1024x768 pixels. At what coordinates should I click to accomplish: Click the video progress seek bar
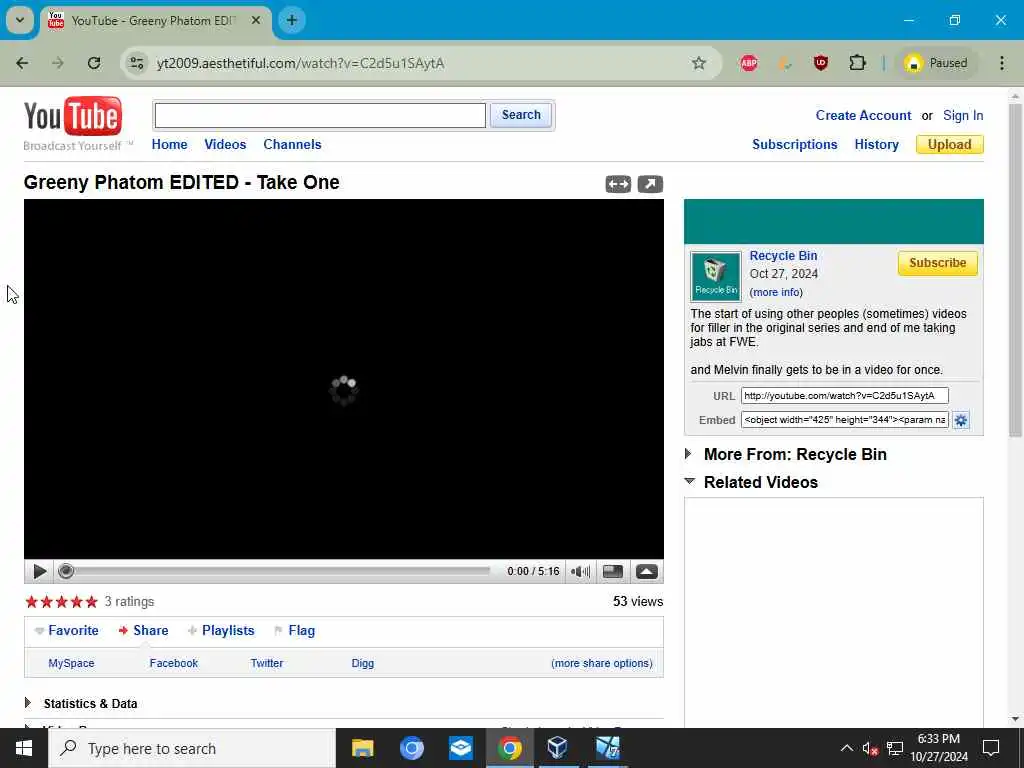(274, 571)
